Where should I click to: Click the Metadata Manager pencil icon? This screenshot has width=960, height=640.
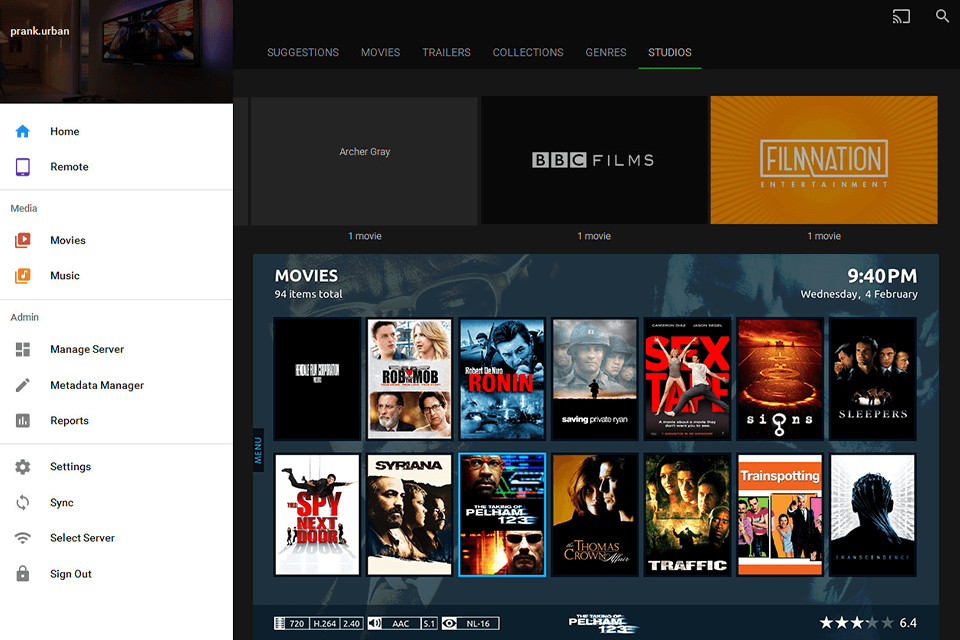click(x=23, y=385)
